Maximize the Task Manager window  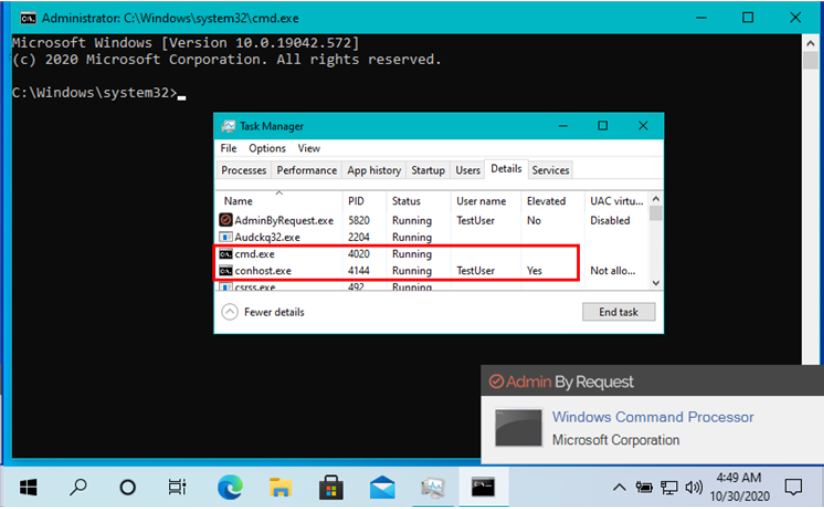[x=603, y=126]
